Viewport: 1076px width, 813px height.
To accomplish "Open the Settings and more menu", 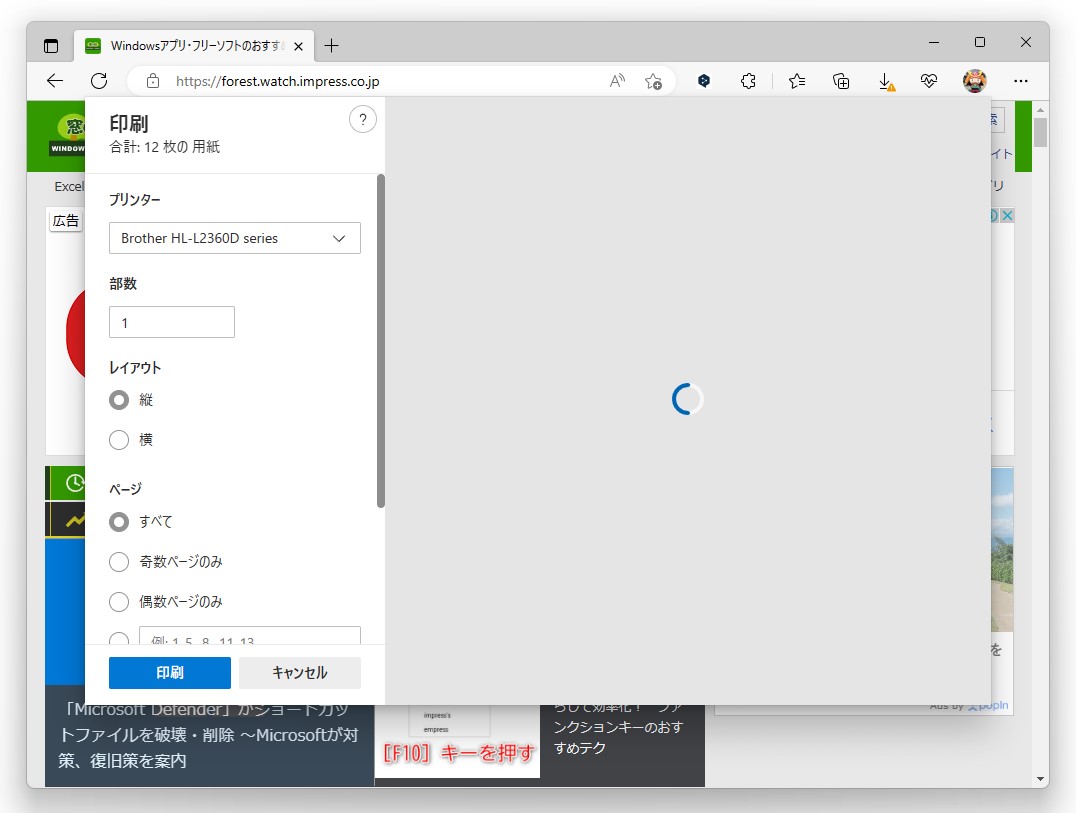I will (x=1021, y=81).
